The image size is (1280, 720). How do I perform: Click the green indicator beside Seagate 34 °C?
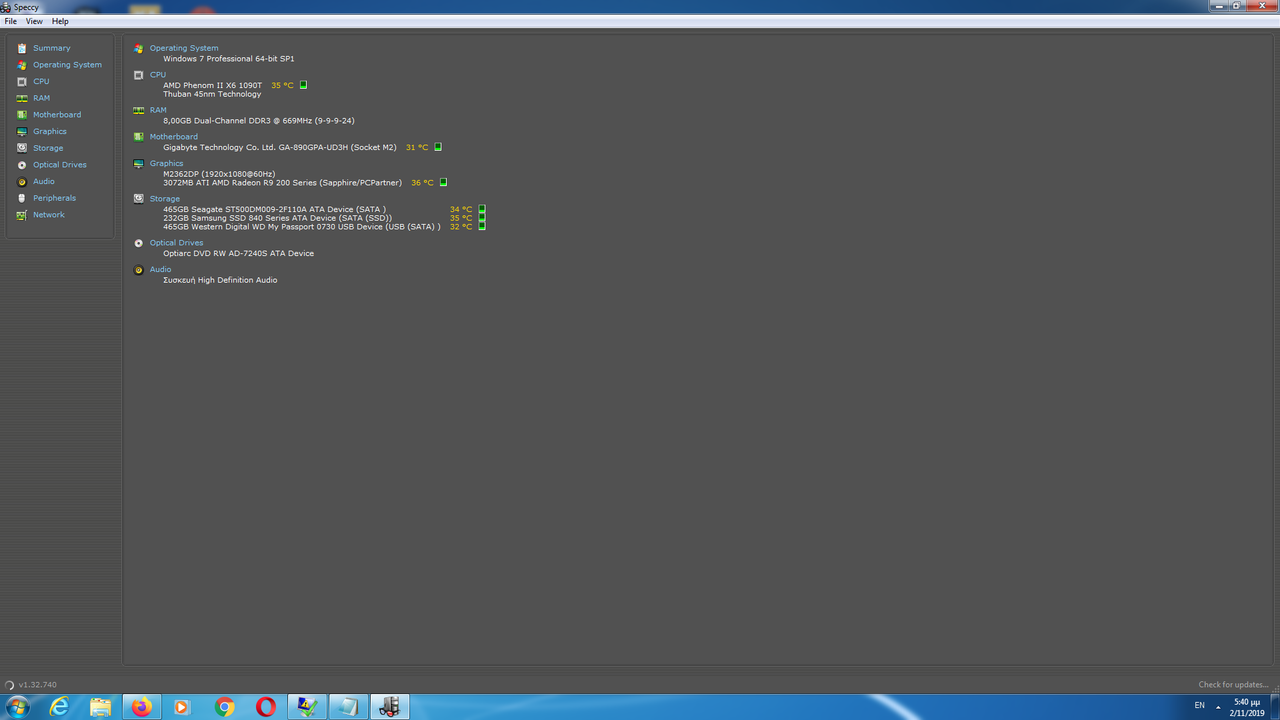click(482, 209)
